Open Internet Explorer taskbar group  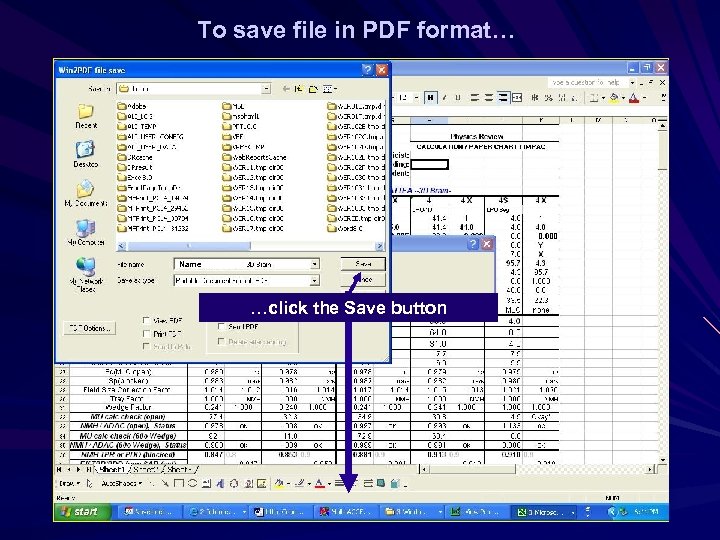click(217, 511)
